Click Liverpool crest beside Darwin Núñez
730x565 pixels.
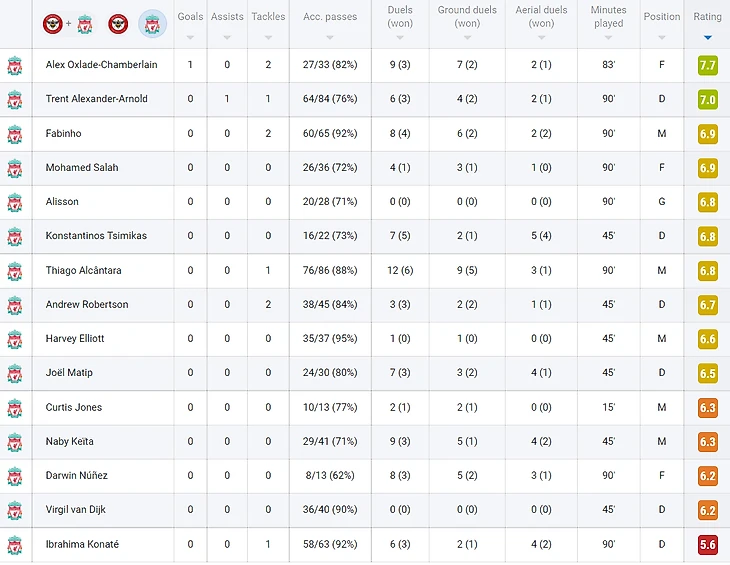pos(14,476)
